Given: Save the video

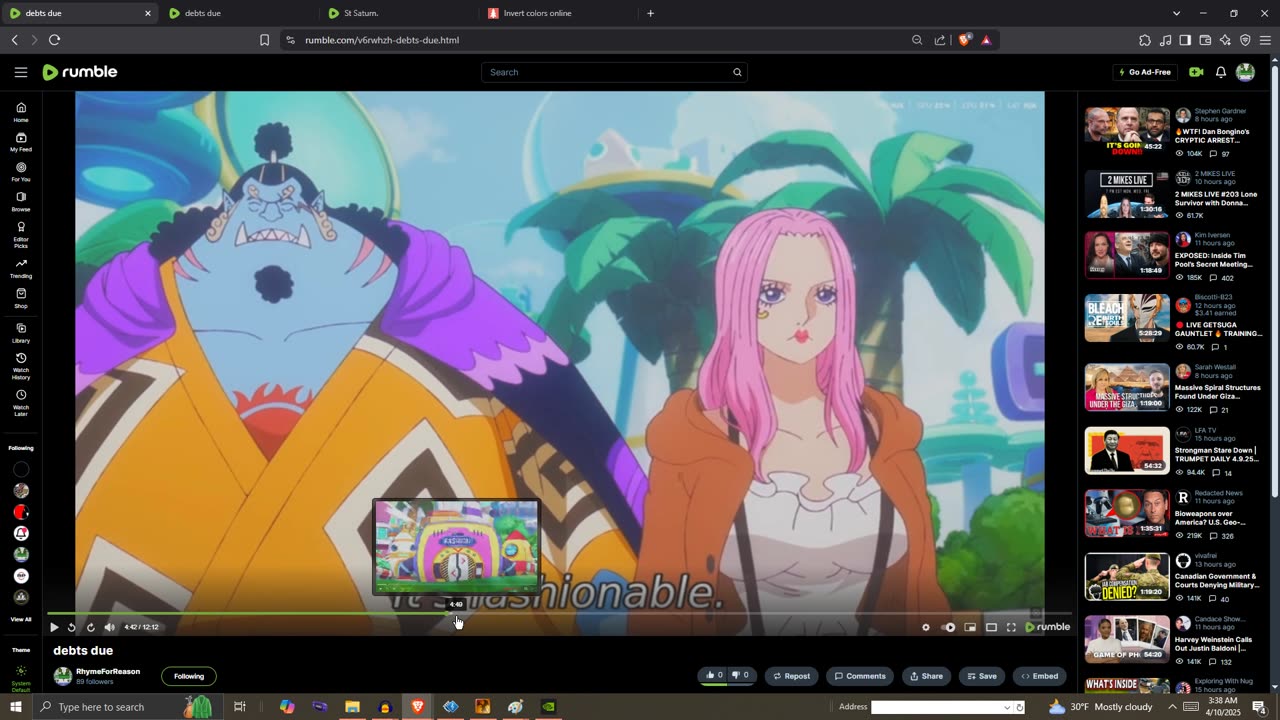Looking at the screenshot, I should (981, 676).
